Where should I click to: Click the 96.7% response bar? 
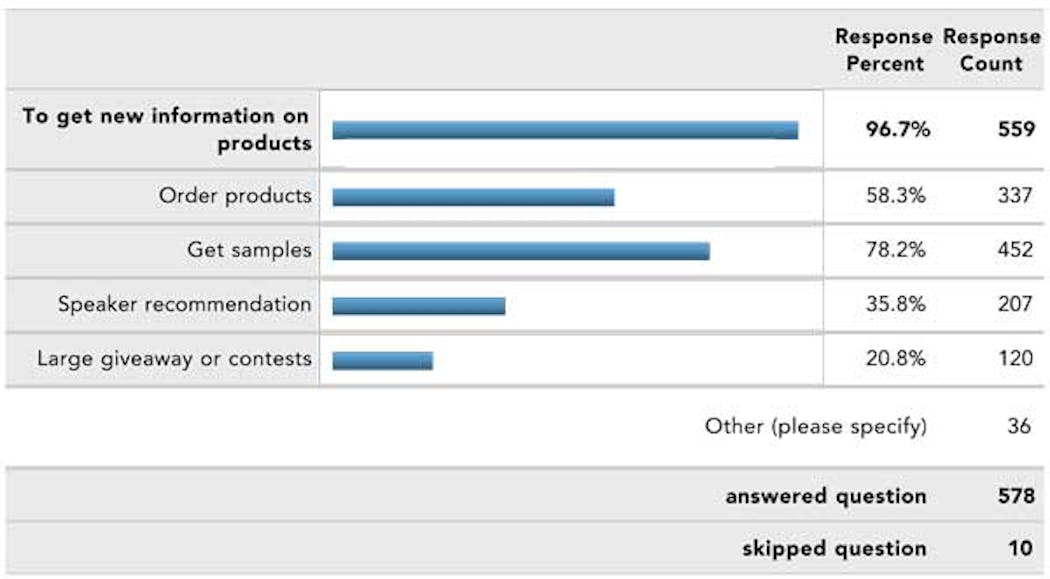click(565, 130)
